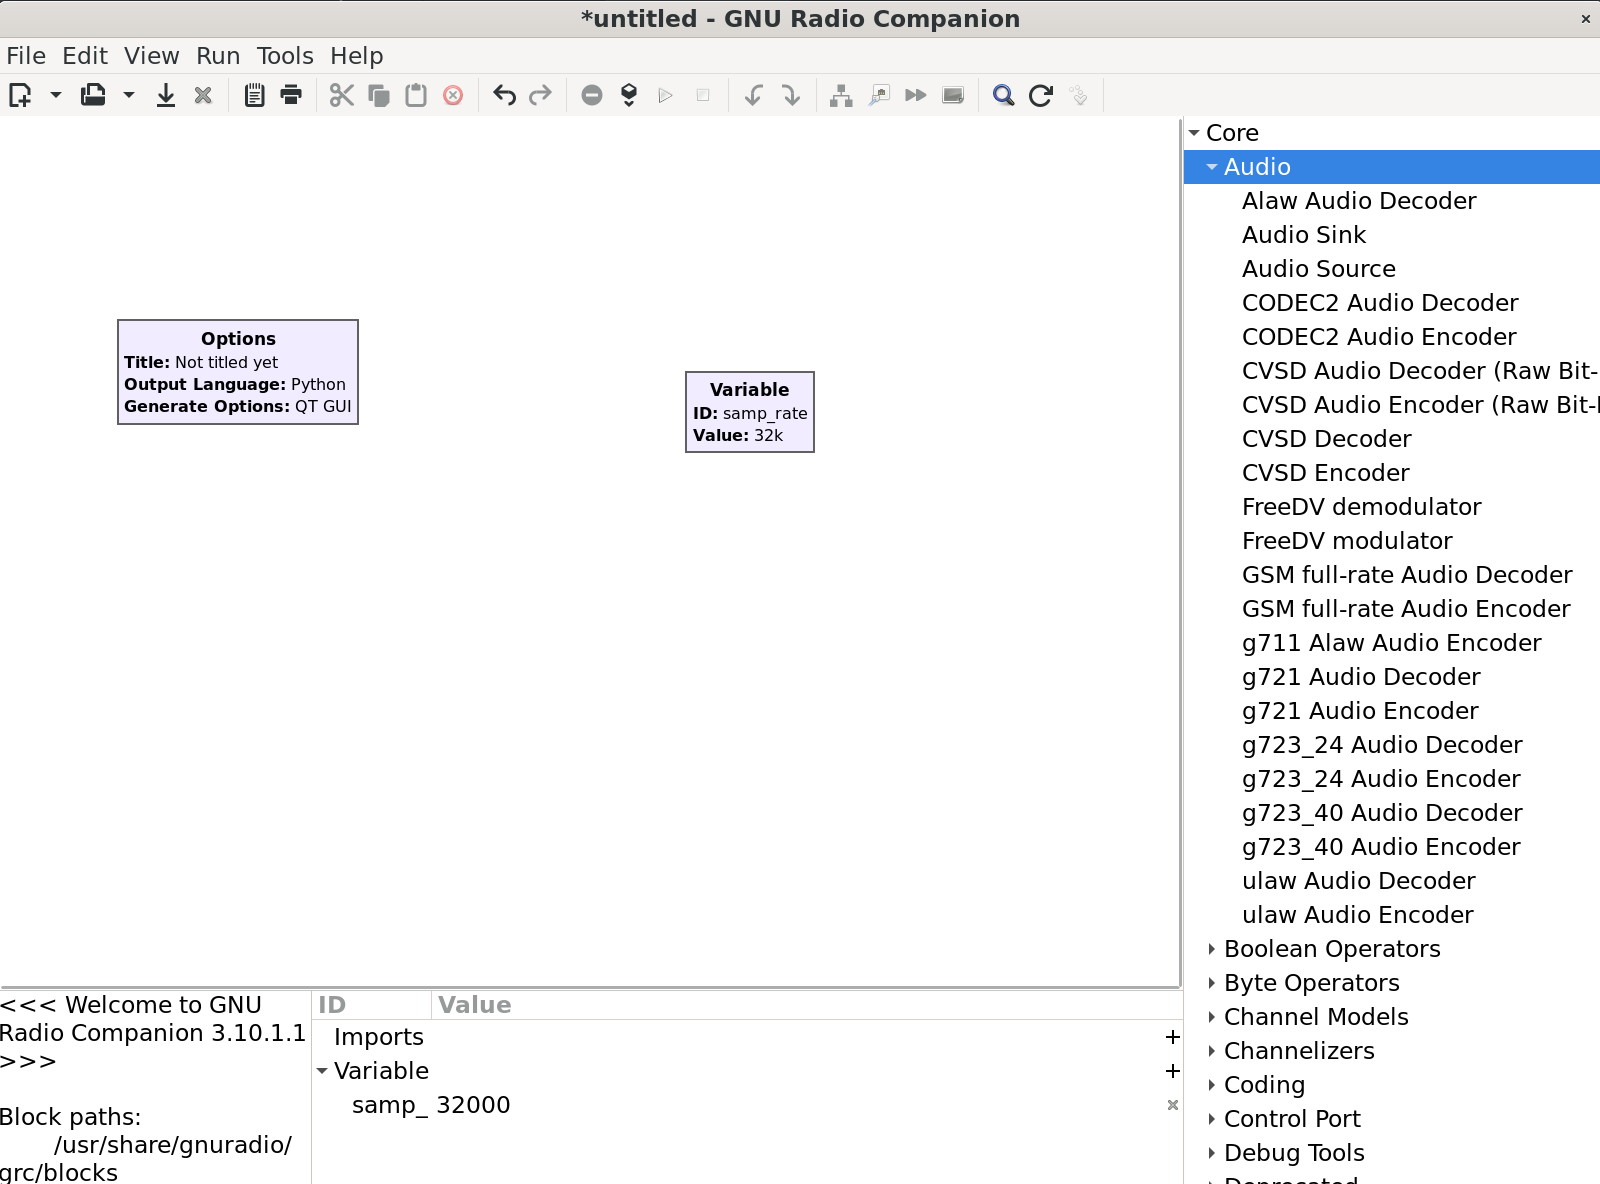
Task: Select Audio Source block
Action: [1319, 269]
